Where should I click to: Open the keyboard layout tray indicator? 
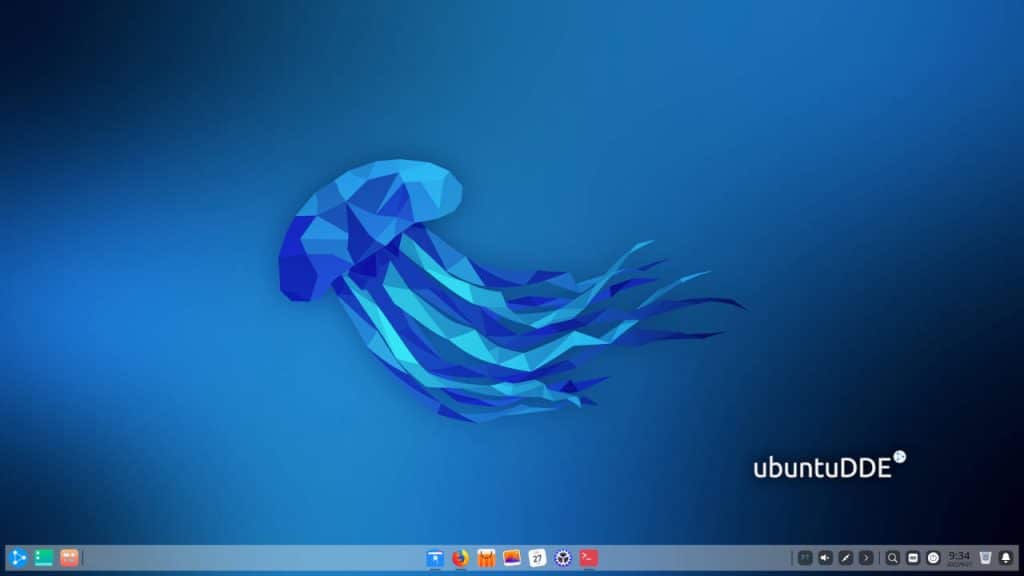click(805, 557)
